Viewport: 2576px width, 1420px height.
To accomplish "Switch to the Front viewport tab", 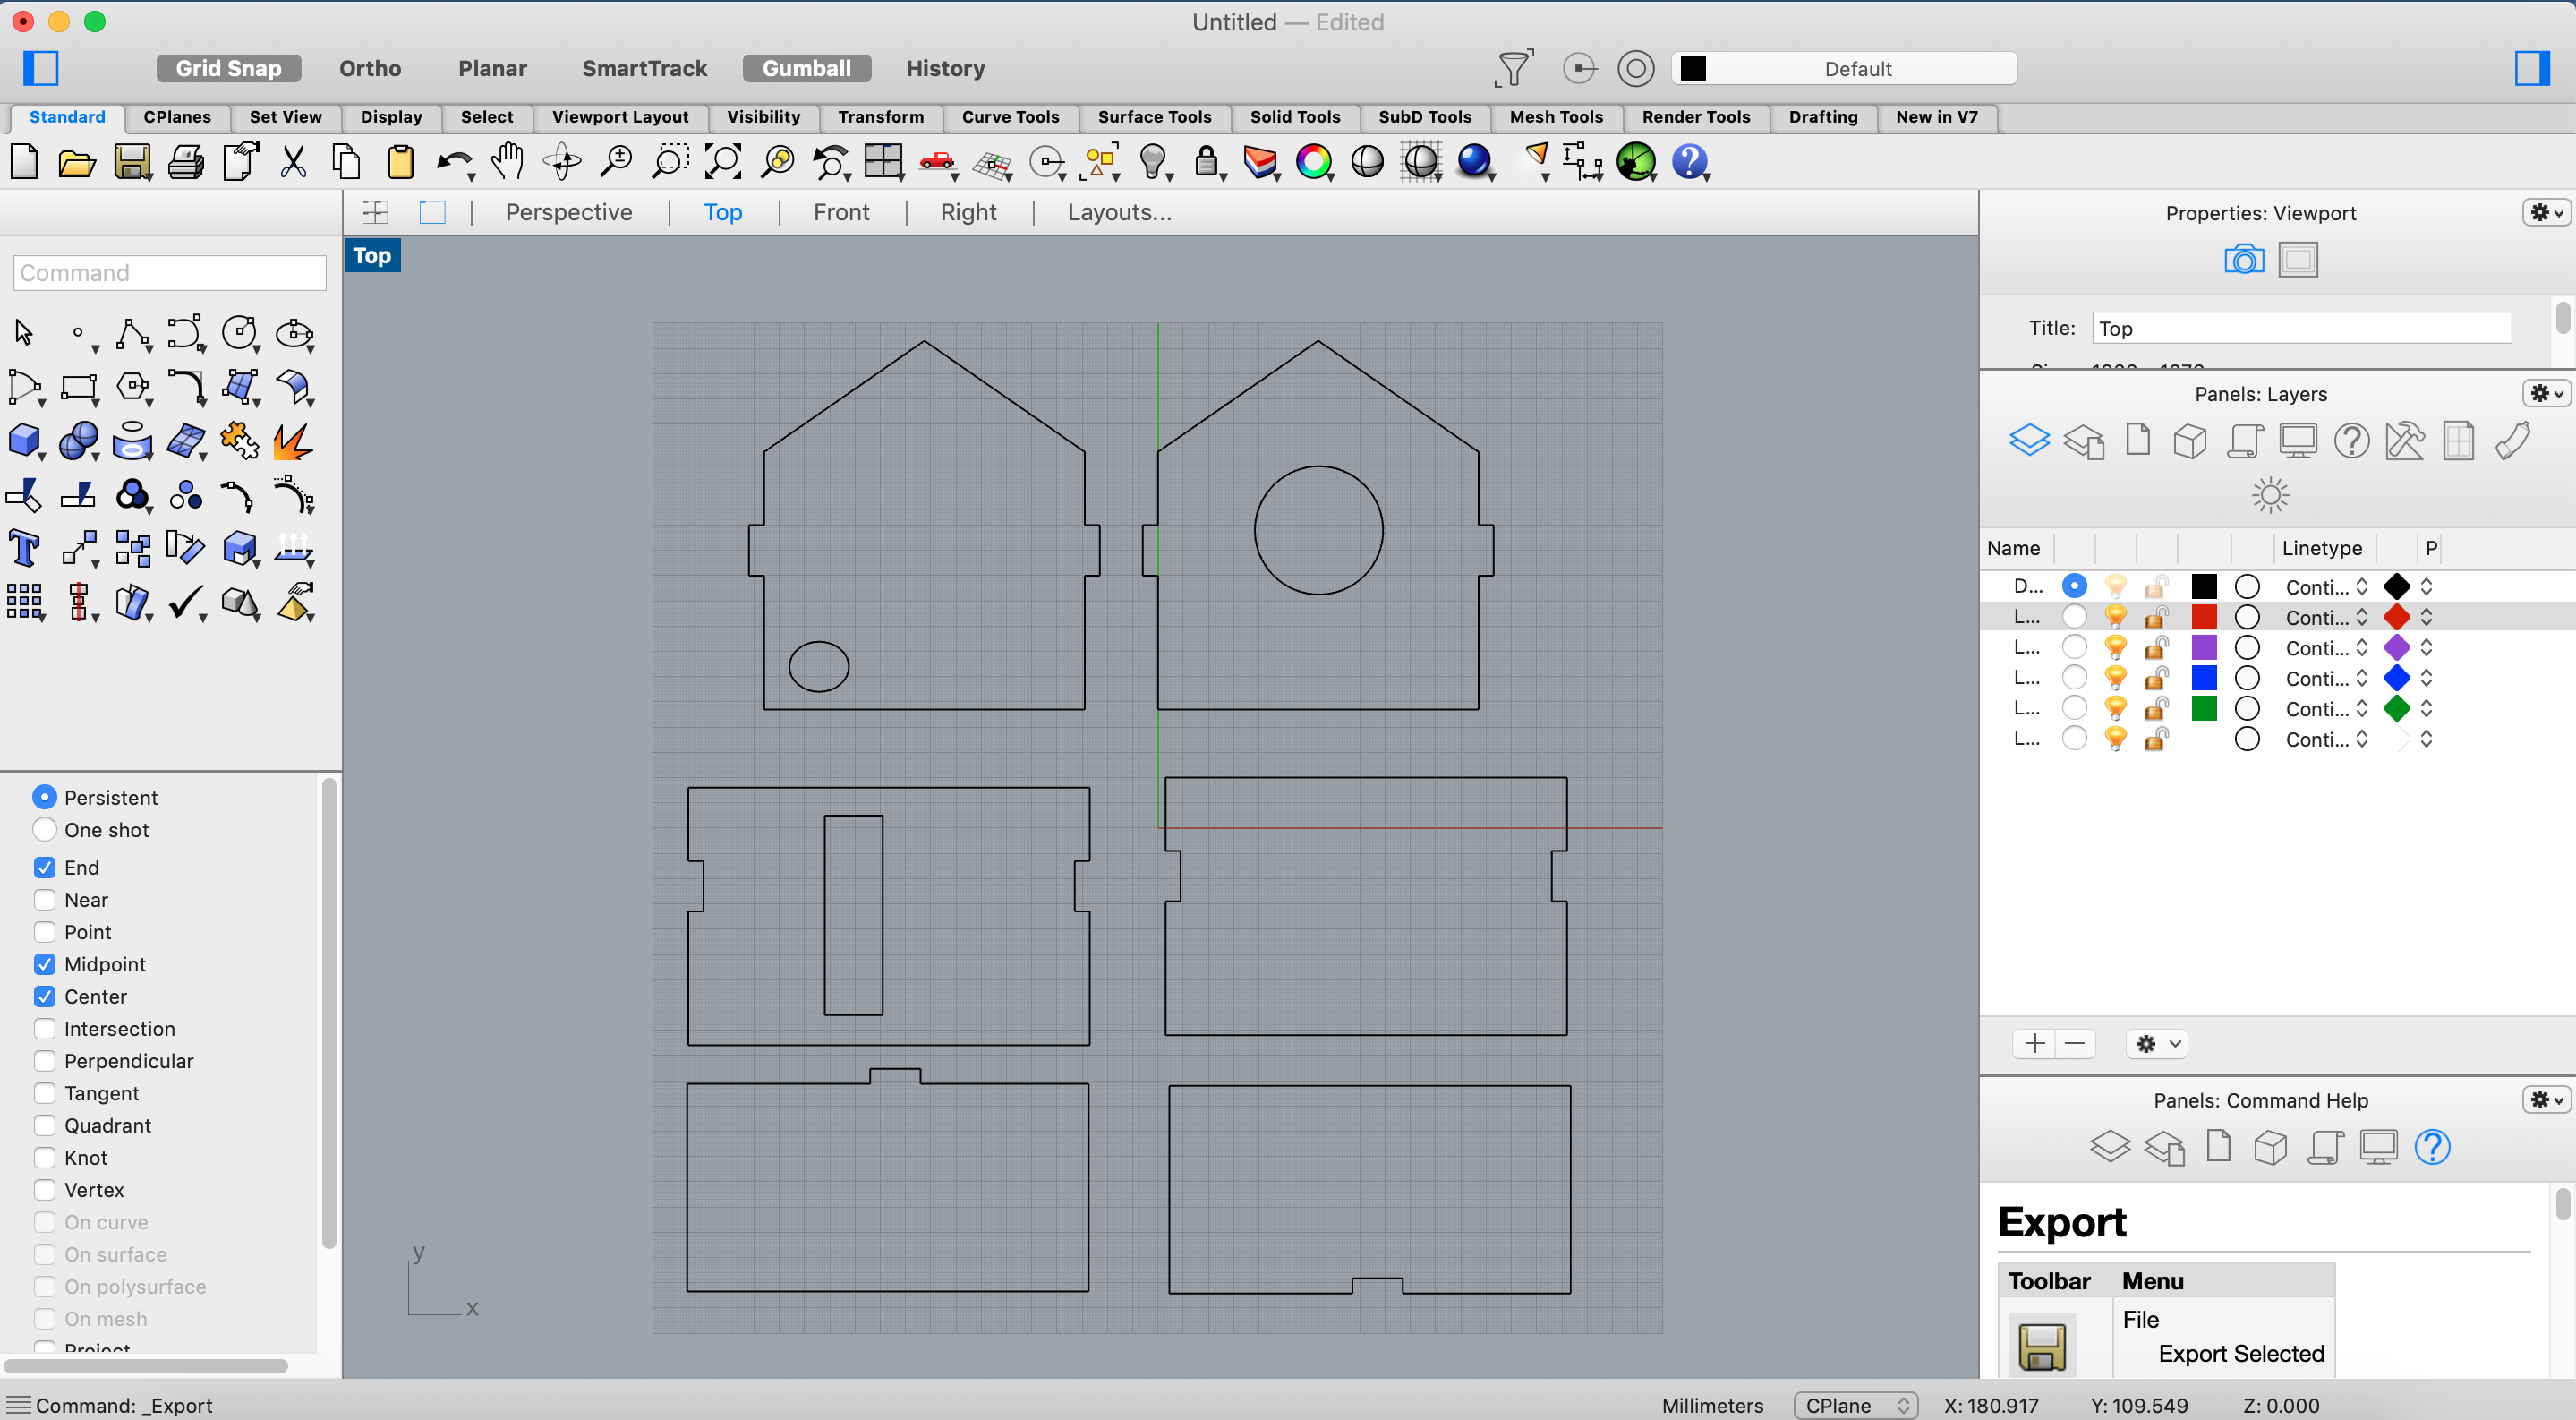I will click(841, 212).
